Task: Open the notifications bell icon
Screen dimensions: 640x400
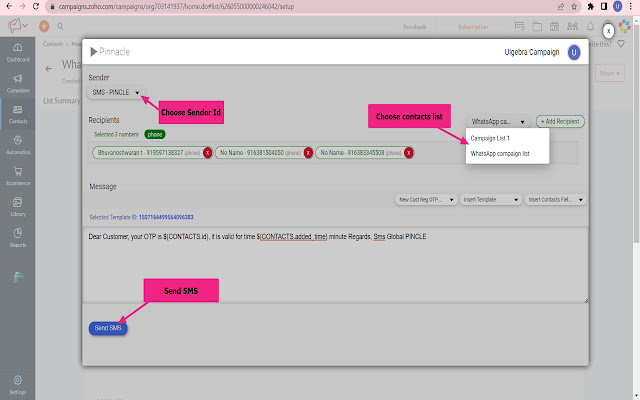Action: (x=590, y=27)
